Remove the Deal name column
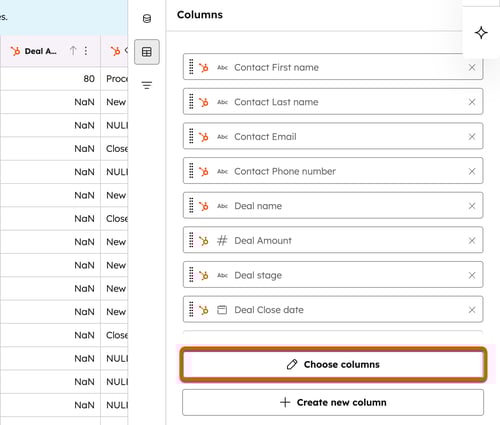Image resolution: width=500 pixels, height=425 pixels. pos(472,206)
